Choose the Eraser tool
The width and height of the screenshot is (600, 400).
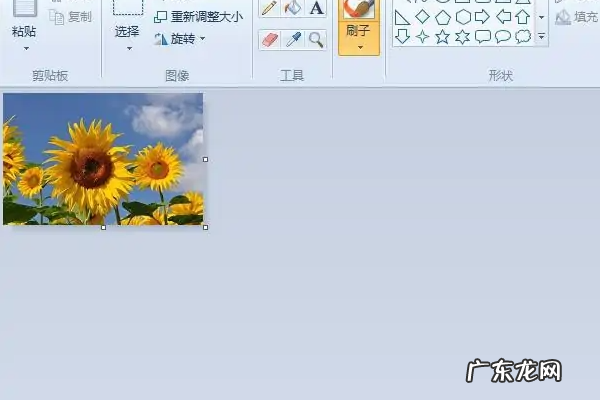point(269,39)
